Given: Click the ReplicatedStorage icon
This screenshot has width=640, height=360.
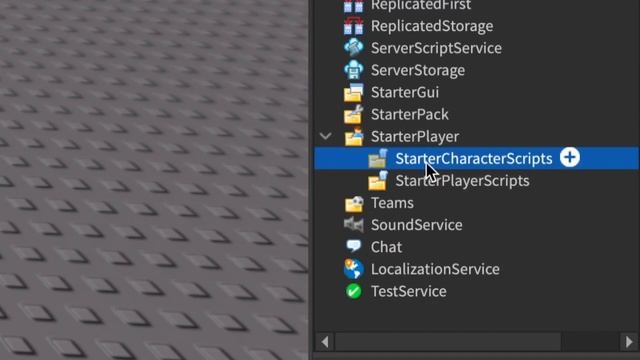Looking at the screenshot, I should coord(353,26).
